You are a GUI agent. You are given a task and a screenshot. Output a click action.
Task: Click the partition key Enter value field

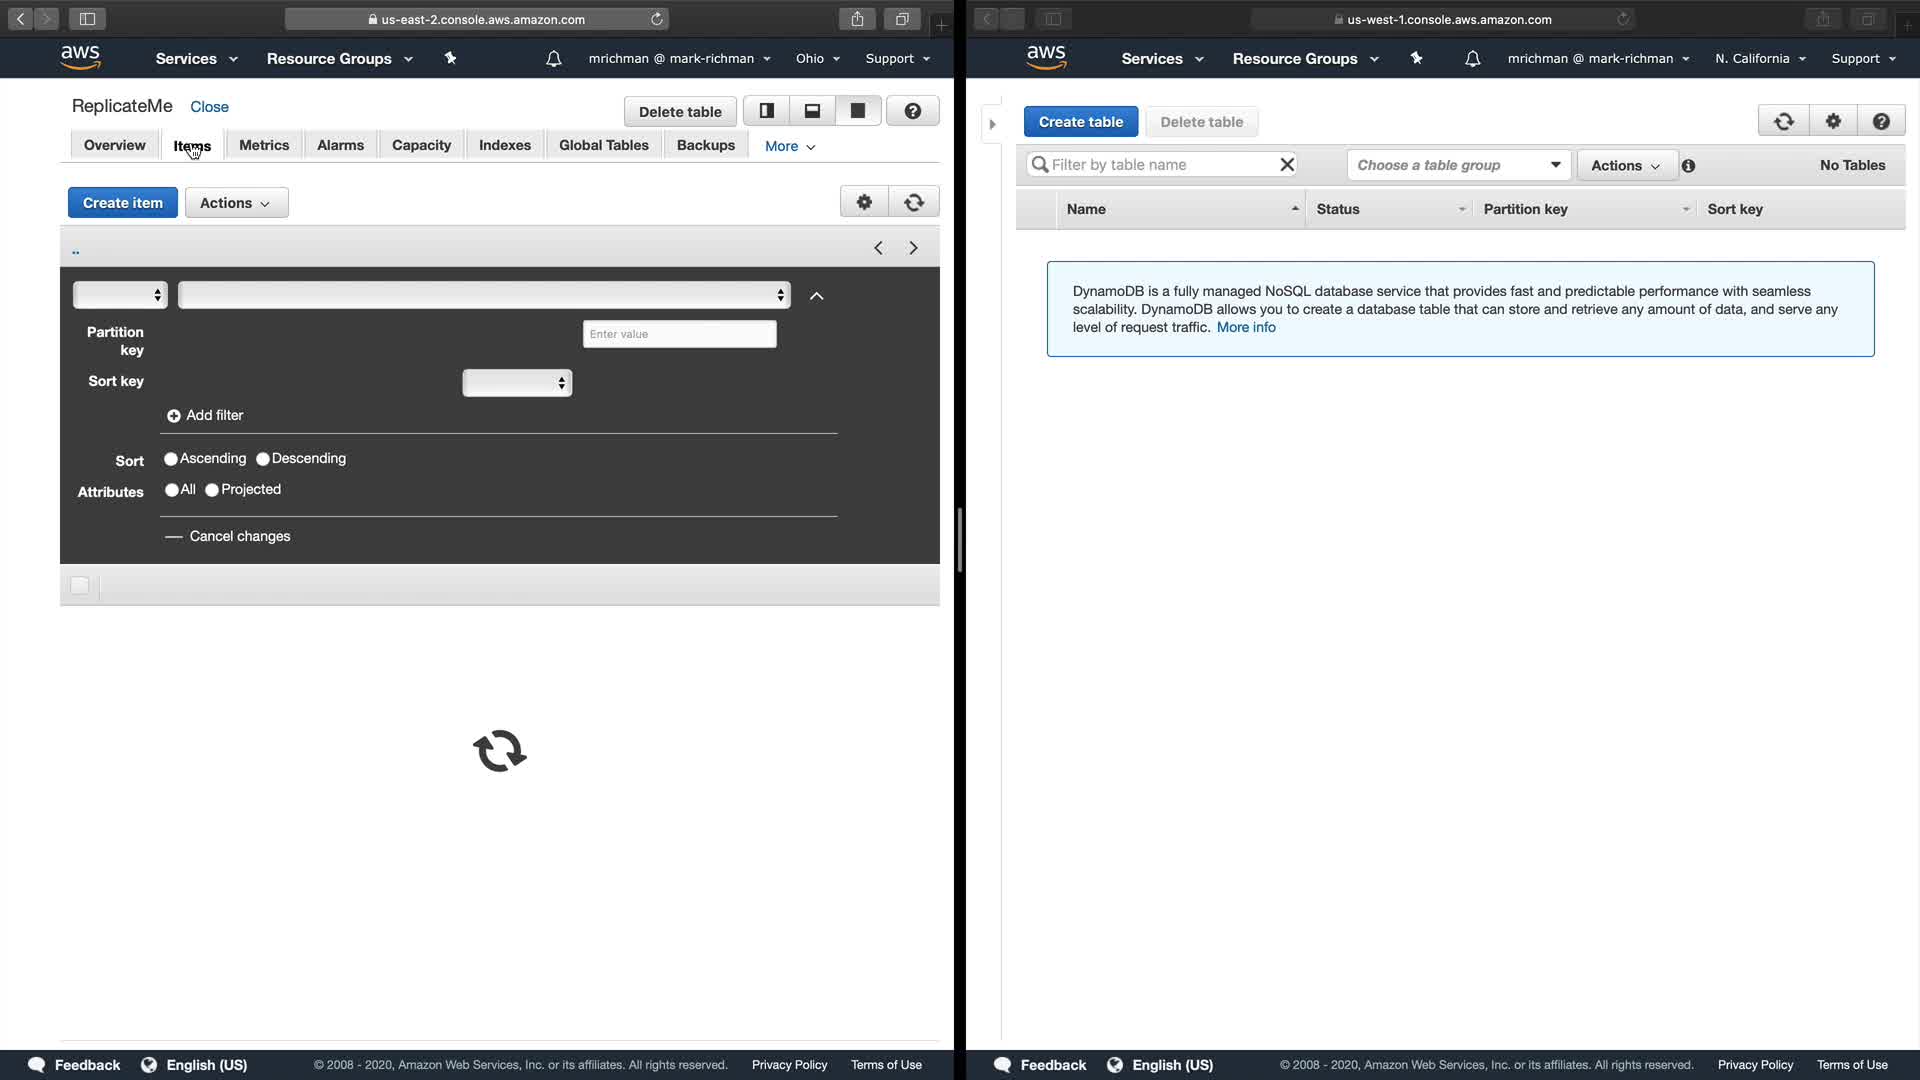point(679,334)
